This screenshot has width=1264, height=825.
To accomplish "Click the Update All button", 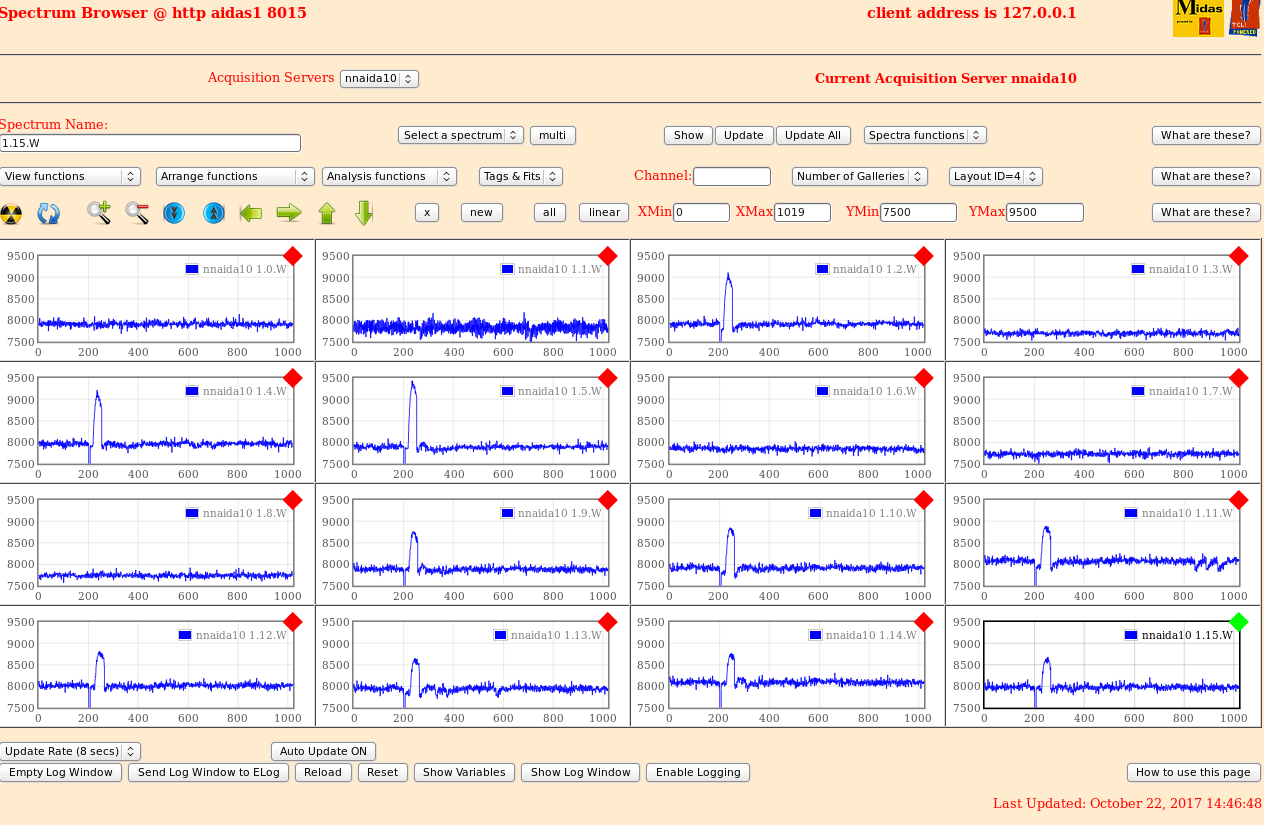I will (x=813, y=135).
